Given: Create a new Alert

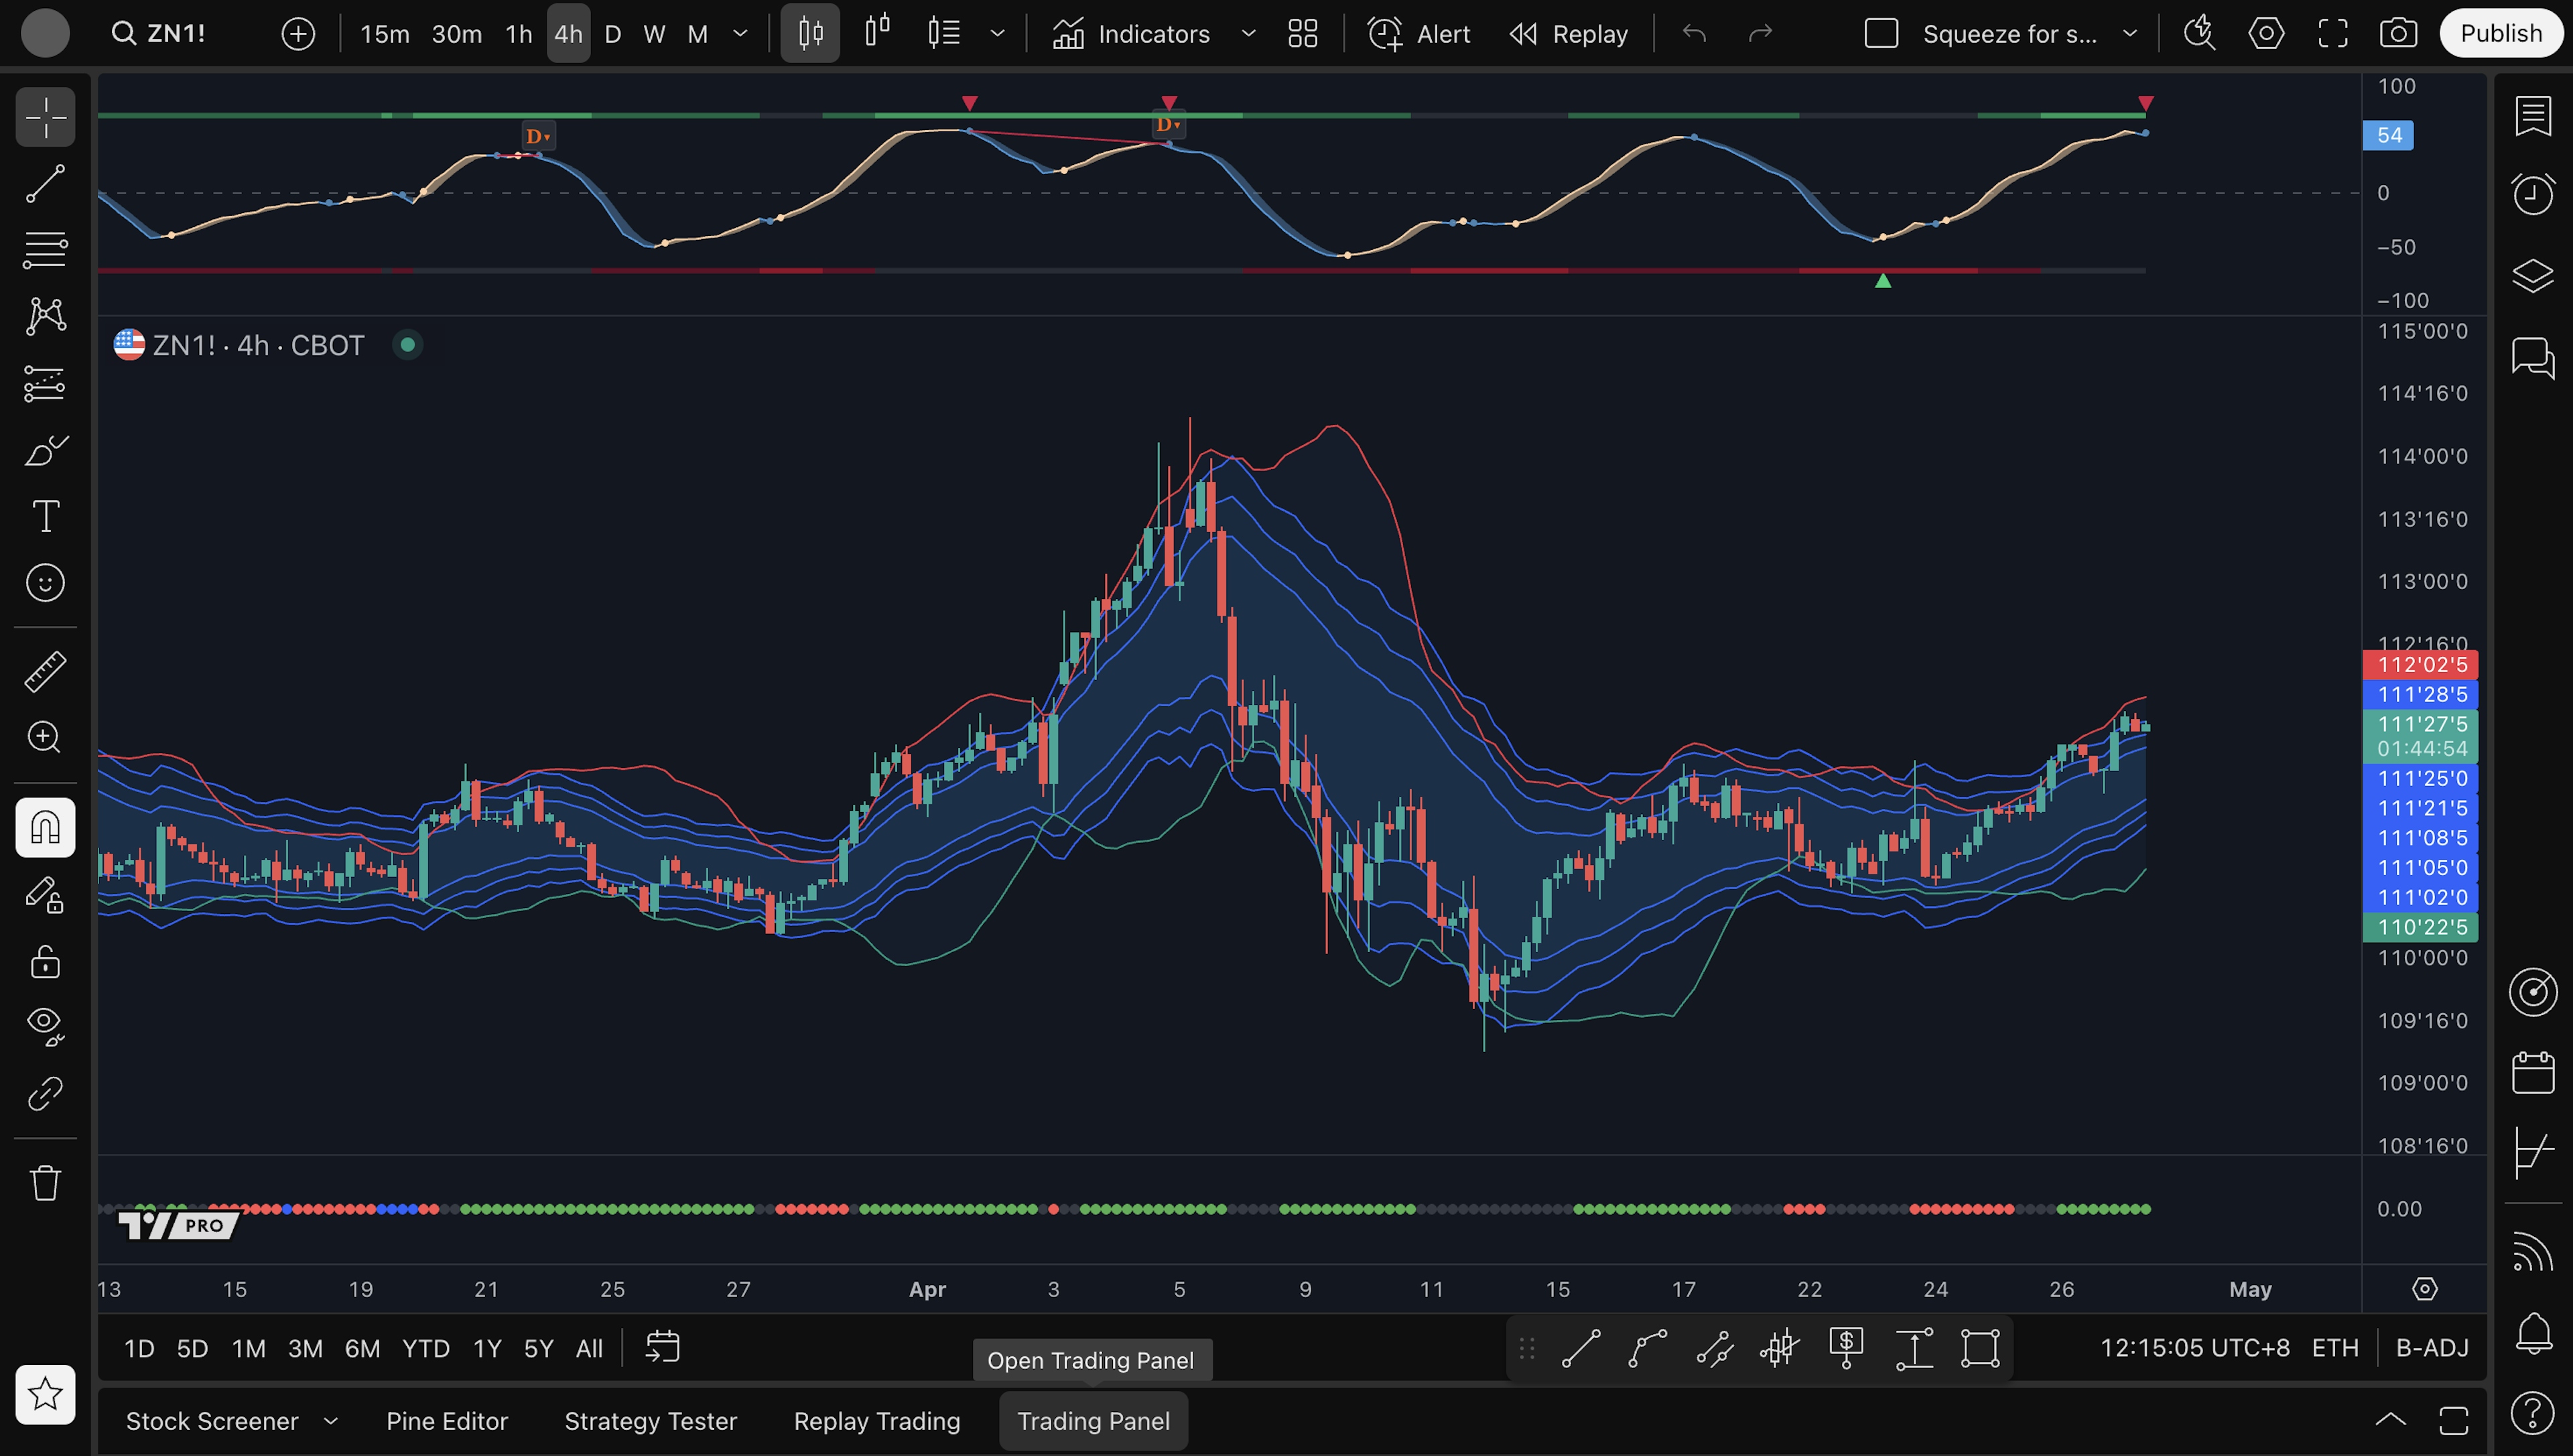Looking at the screenshot, I should [1418, 34].
